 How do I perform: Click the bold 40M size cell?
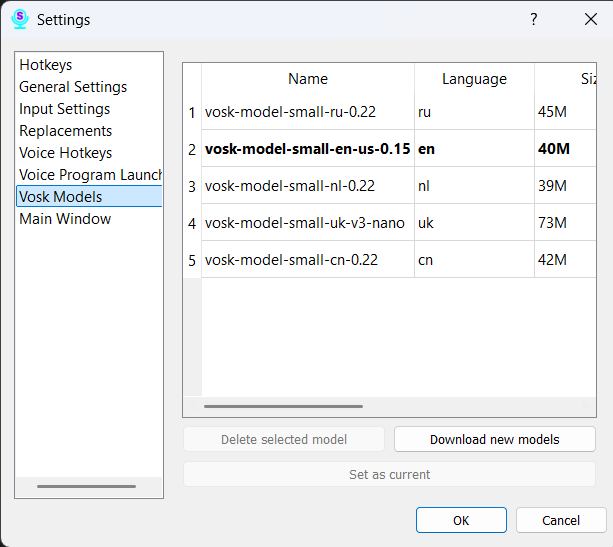click(x=565, y=149)
